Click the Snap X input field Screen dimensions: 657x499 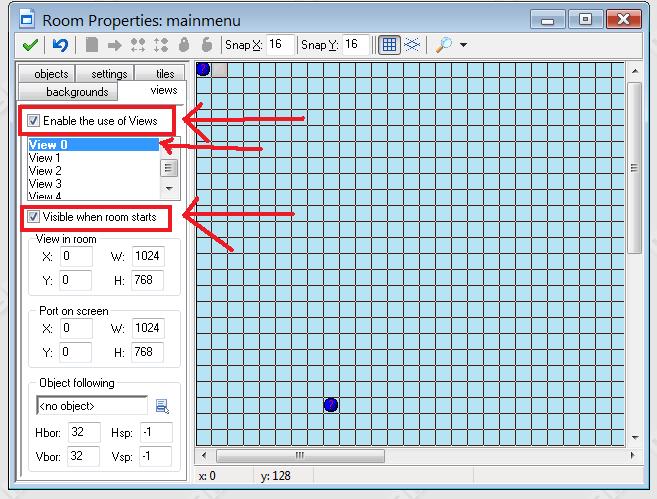pos(280,45)
